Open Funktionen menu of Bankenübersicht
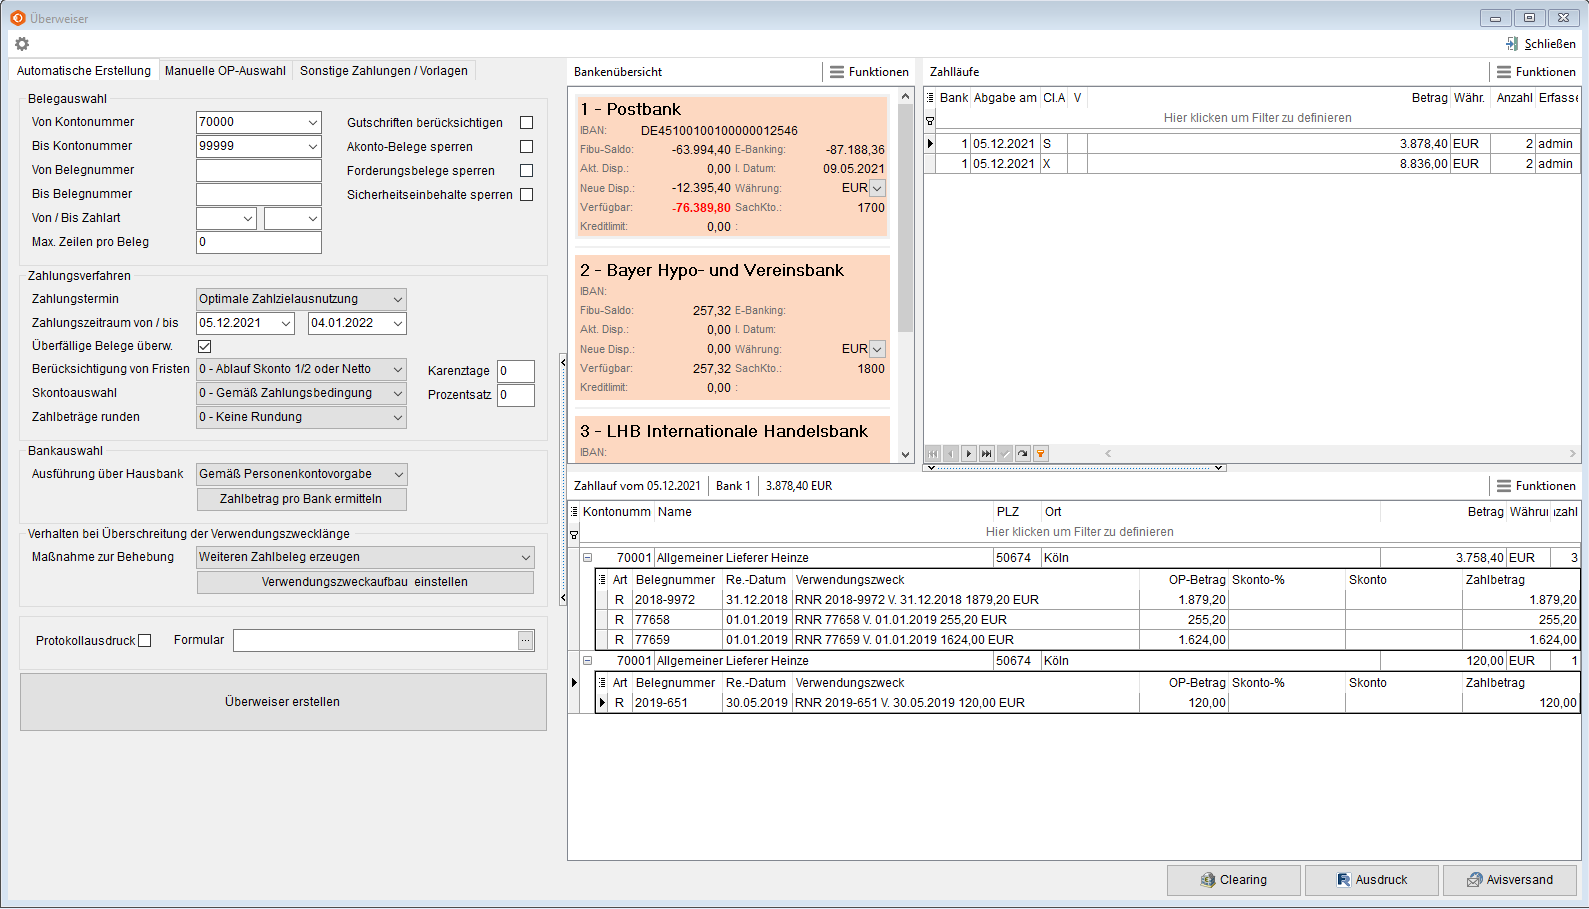This screenshot has width=1589, height=909. click(x=868, y=72)
